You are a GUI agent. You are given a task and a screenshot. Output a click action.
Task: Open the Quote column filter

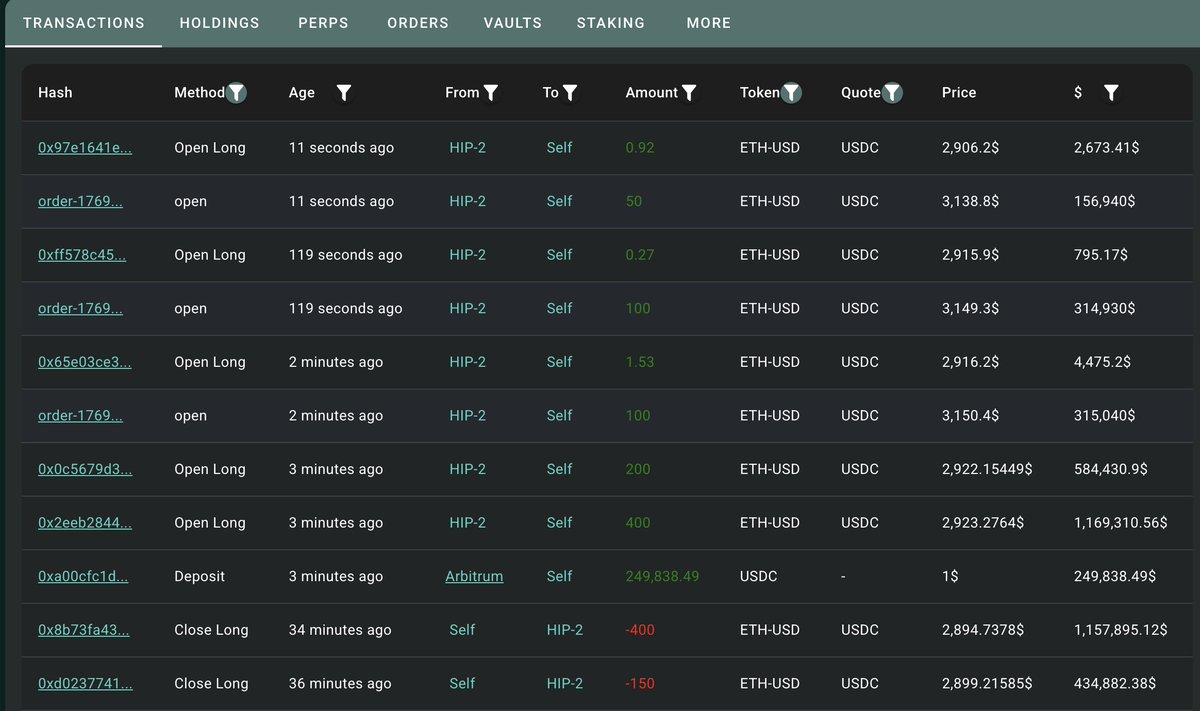tap(892, 92)
